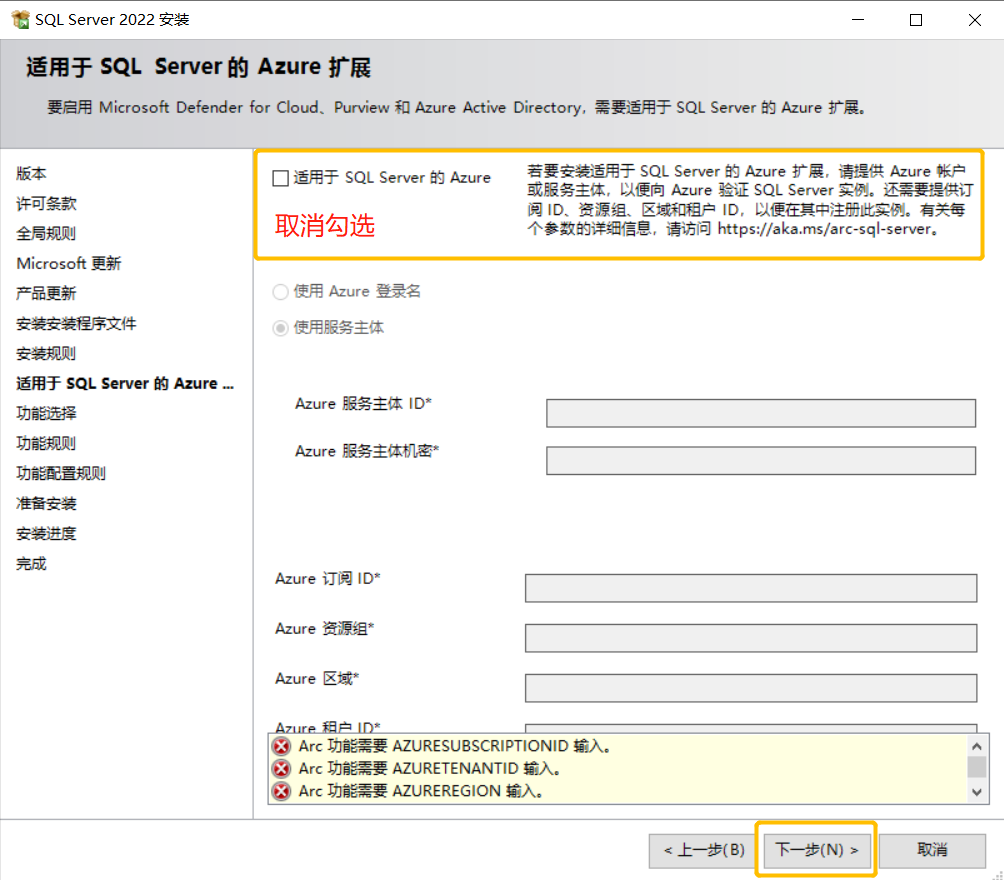The width and height of the screenshot is (1004, 880).
Task: Open the 版本 step in sidebar
Action: (31, 174)
